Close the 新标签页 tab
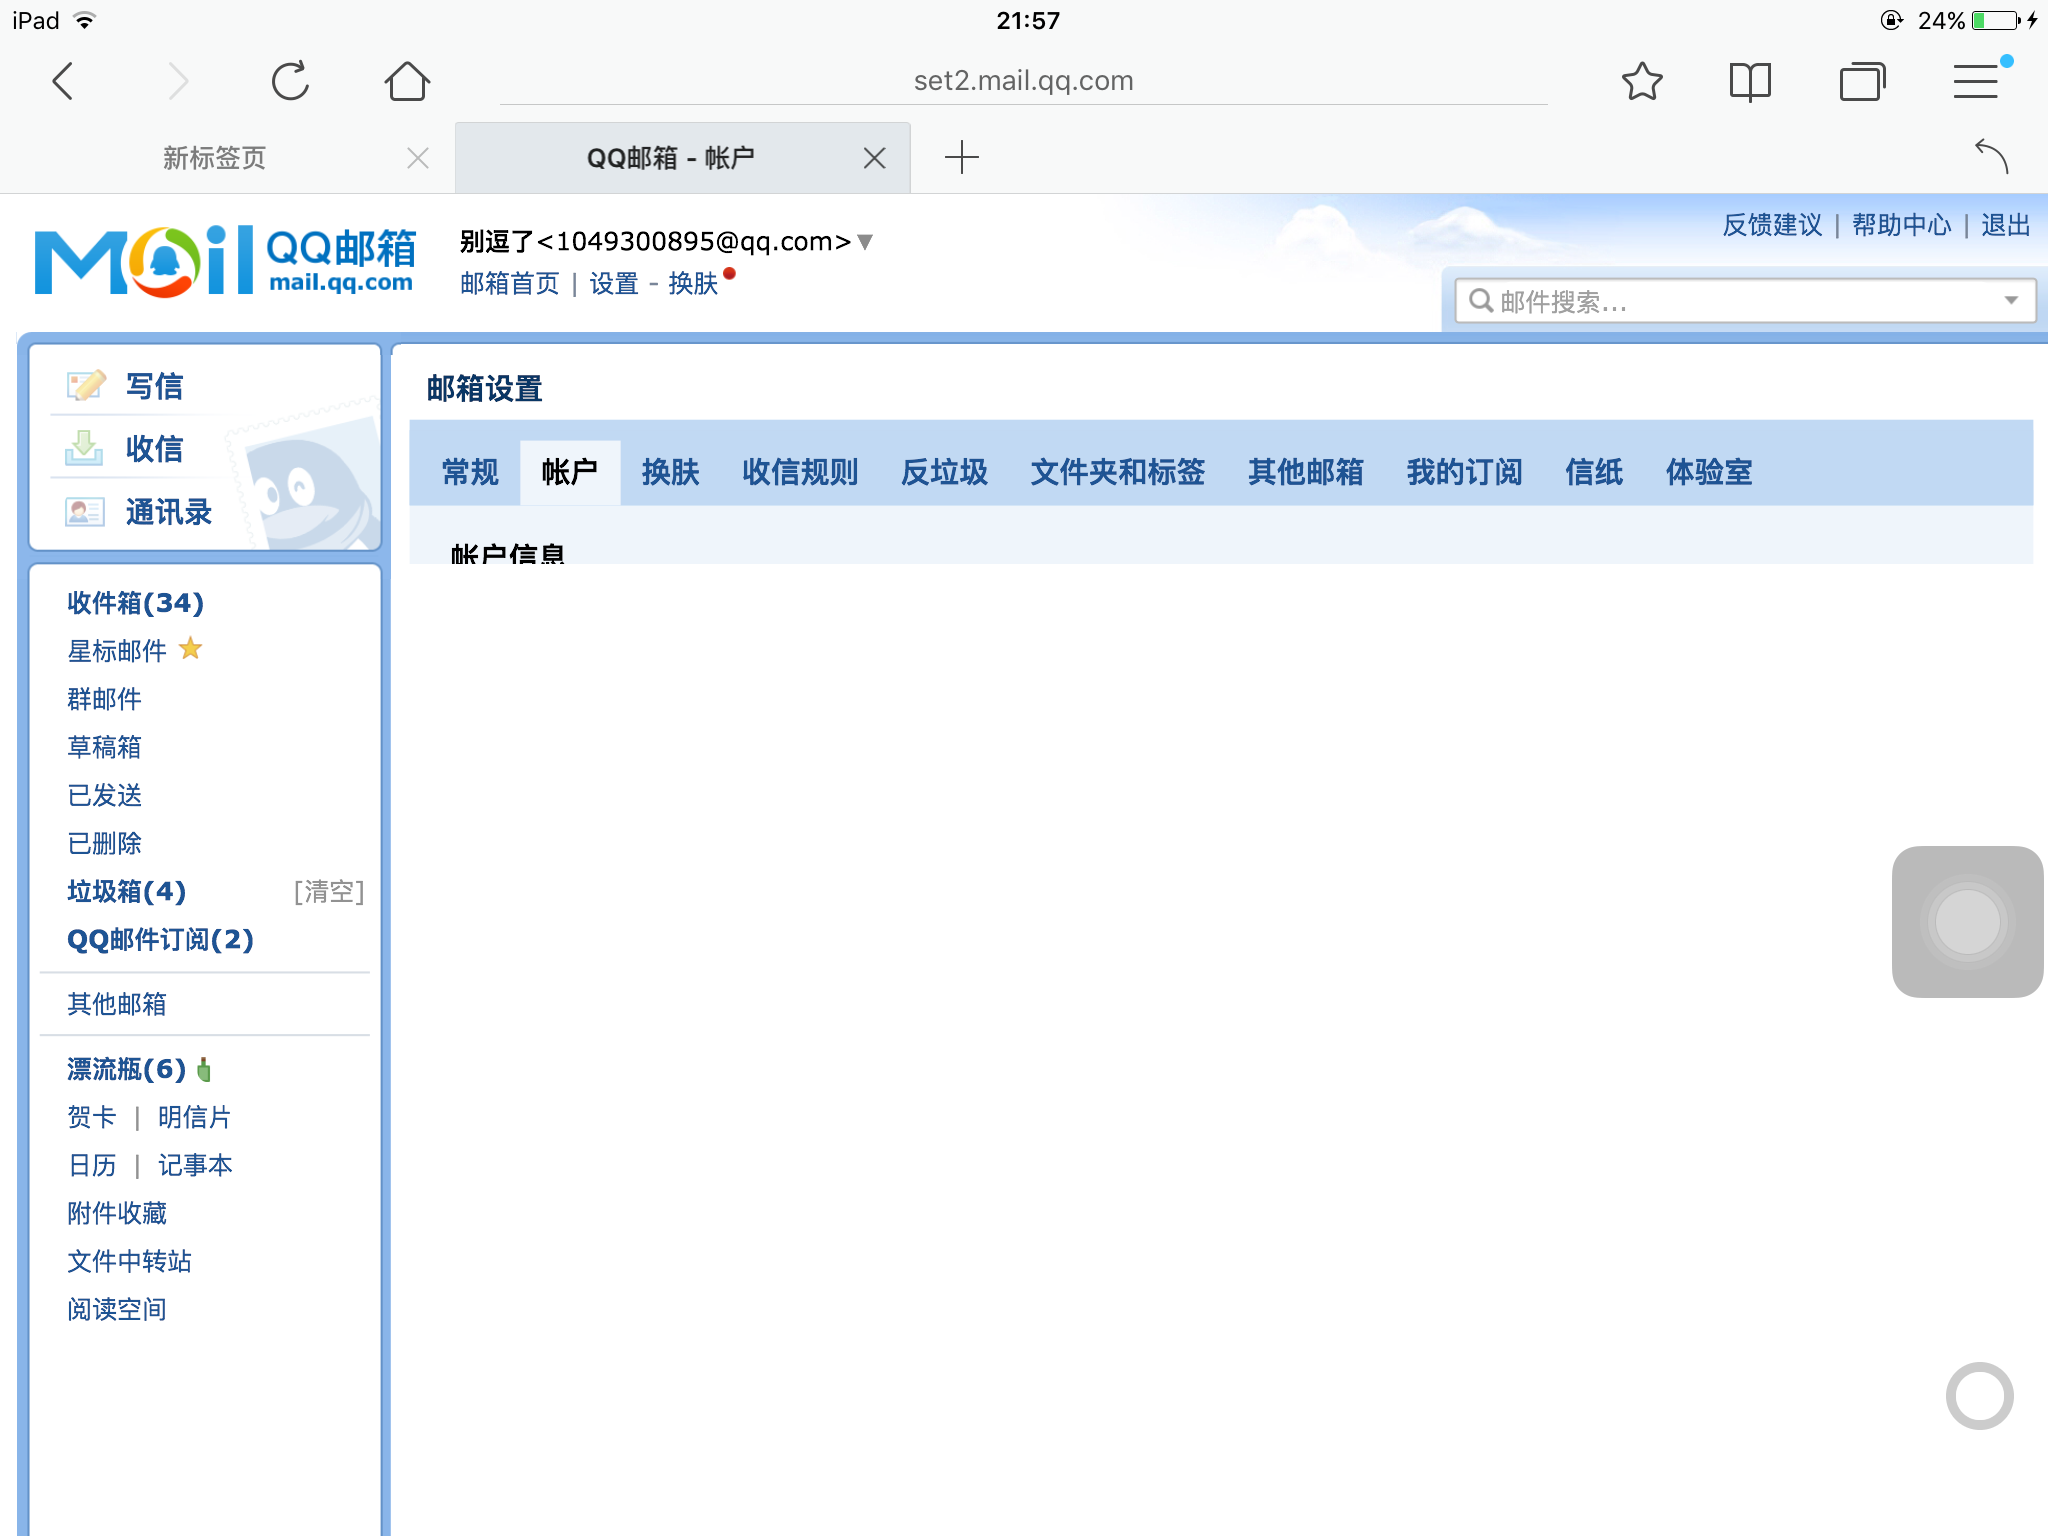 coord(418,158)
